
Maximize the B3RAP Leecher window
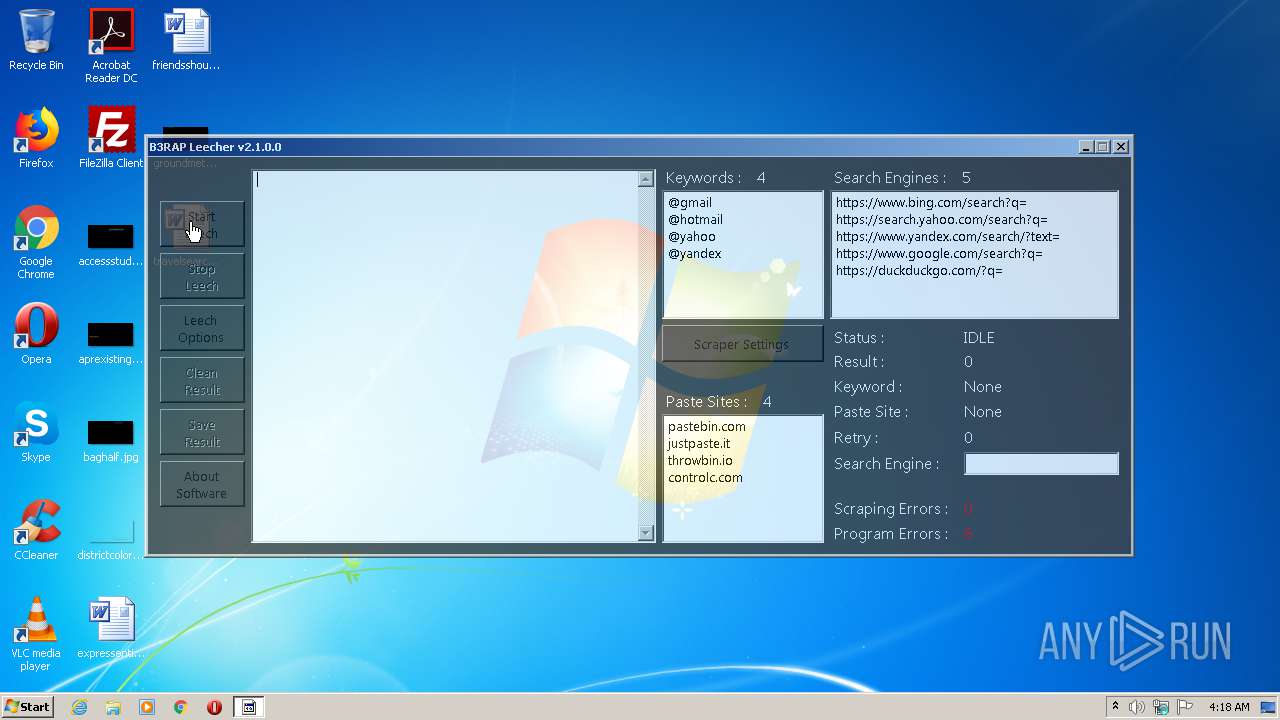point(1103,147)
